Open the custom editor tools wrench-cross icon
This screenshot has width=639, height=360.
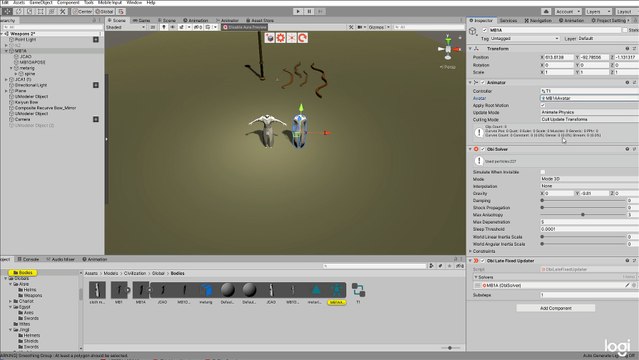(x=62, y=11)
